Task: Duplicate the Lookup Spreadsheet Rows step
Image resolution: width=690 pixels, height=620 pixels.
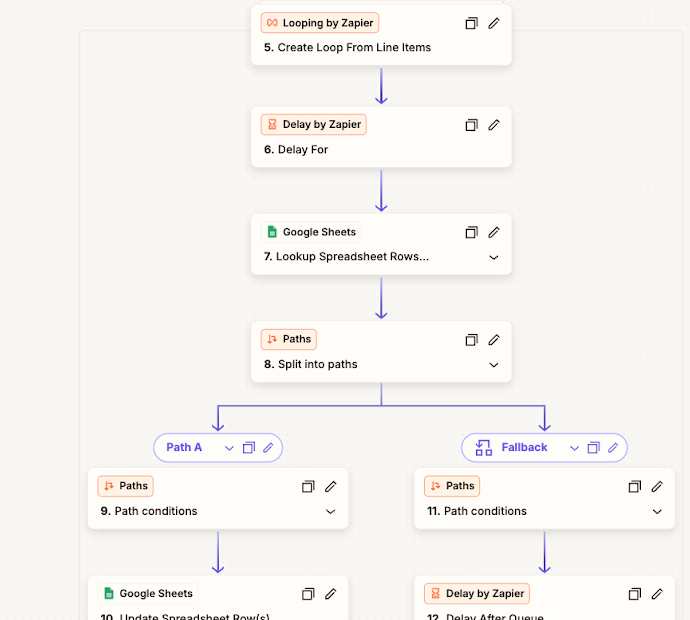Action: pyautogui.click(x=472, y=232)
